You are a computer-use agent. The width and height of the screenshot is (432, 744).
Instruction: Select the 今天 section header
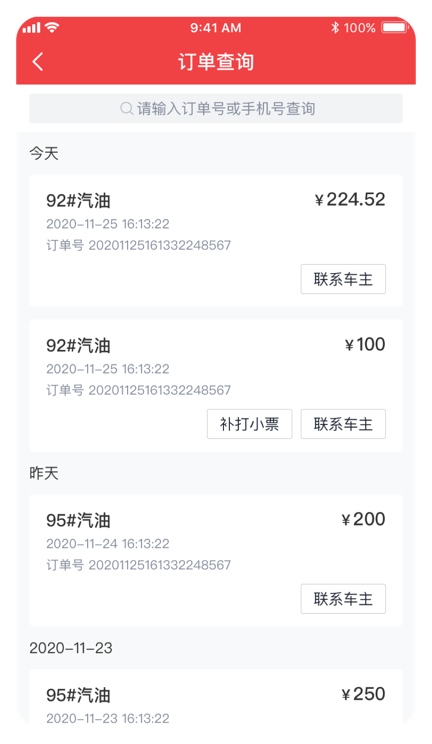pyautogui.click(x=44, y=153)
